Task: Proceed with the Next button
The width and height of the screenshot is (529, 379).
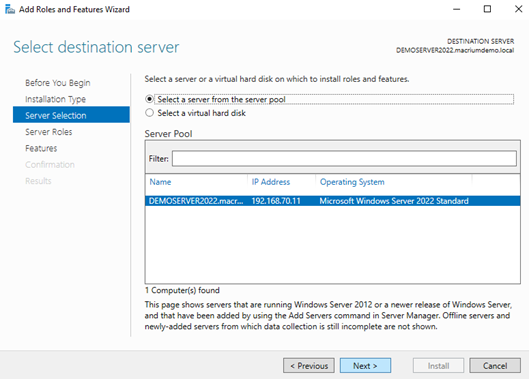Action: (x=365, y=366)
